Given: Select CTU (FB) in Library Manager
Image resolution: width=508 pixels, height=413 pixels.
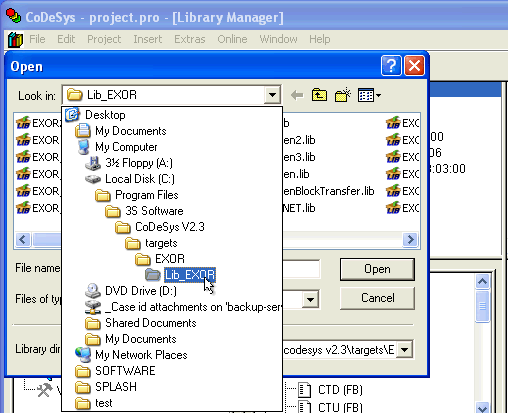Looking at the screenshot, I should point(340,407).
